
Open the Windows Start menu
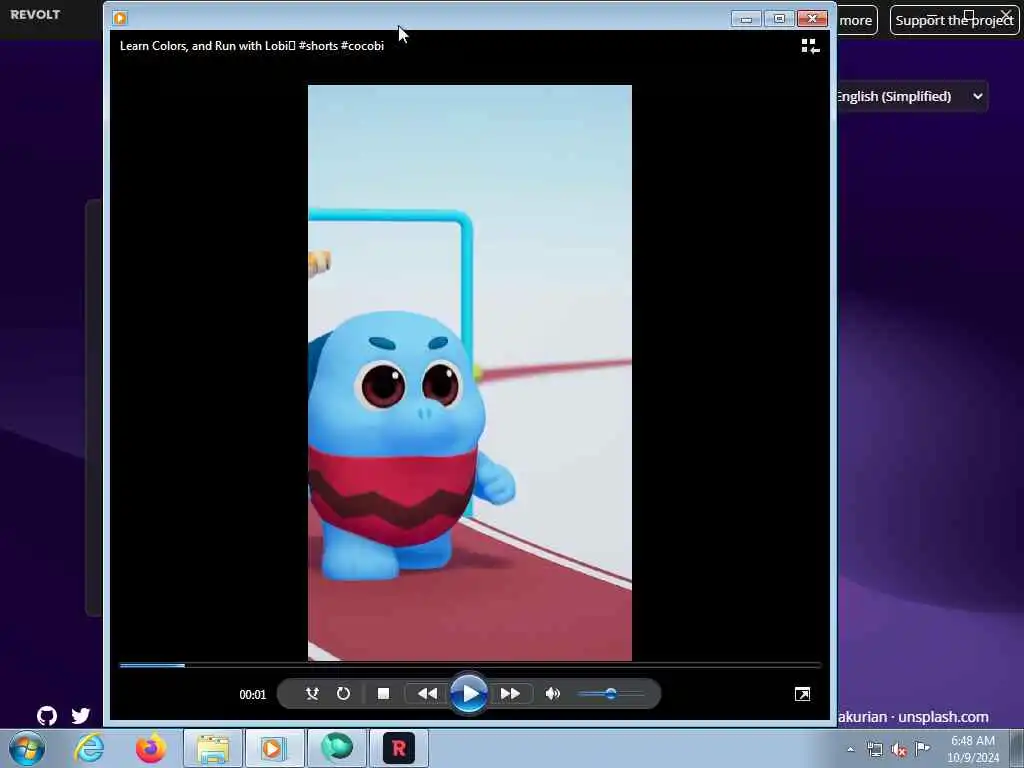(27, 748)
